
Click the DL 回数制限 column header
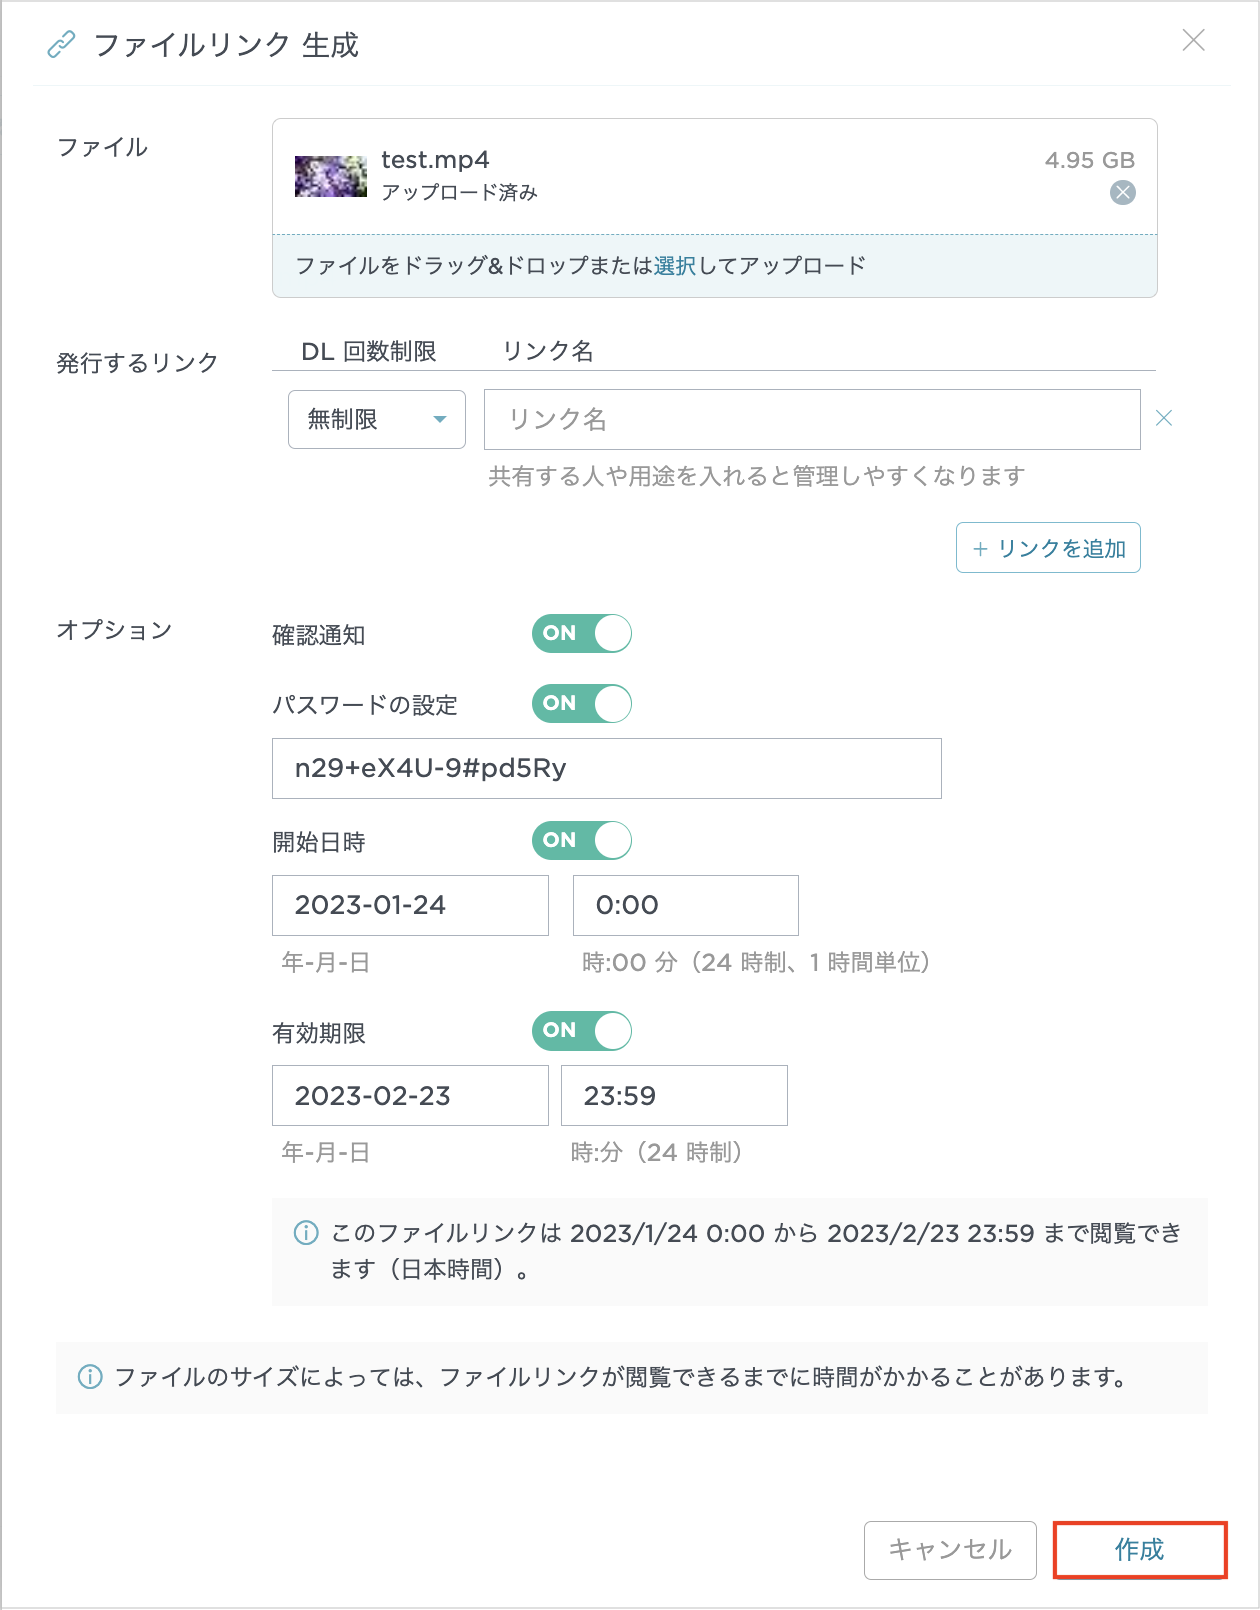369,351
